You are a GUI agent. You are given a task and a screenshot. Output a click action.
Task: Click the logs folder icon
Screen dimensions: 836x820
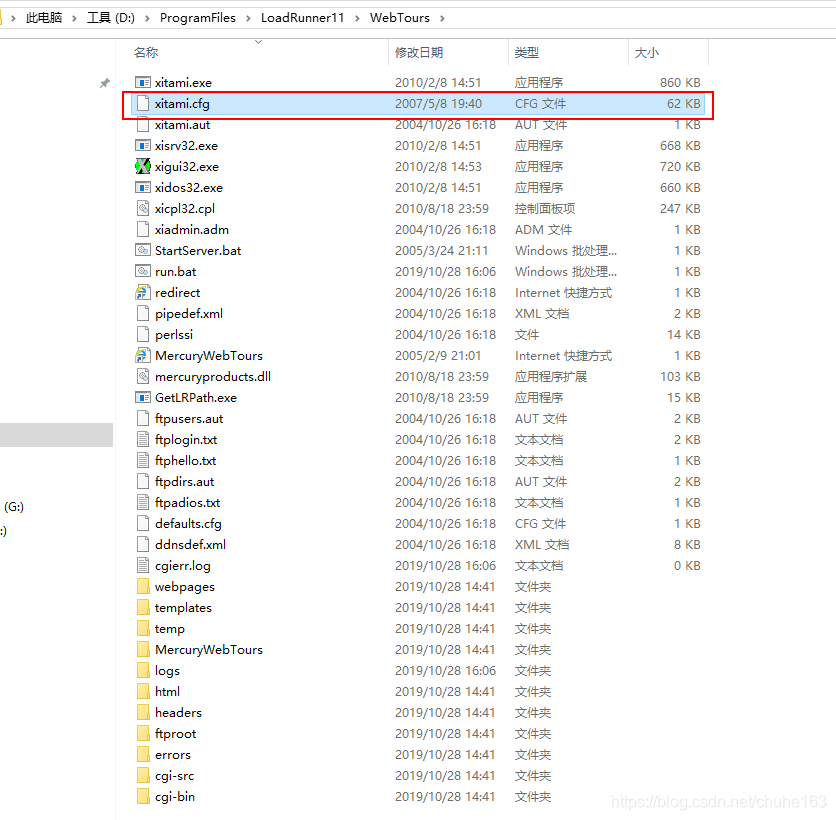click(x=142, y=671)
